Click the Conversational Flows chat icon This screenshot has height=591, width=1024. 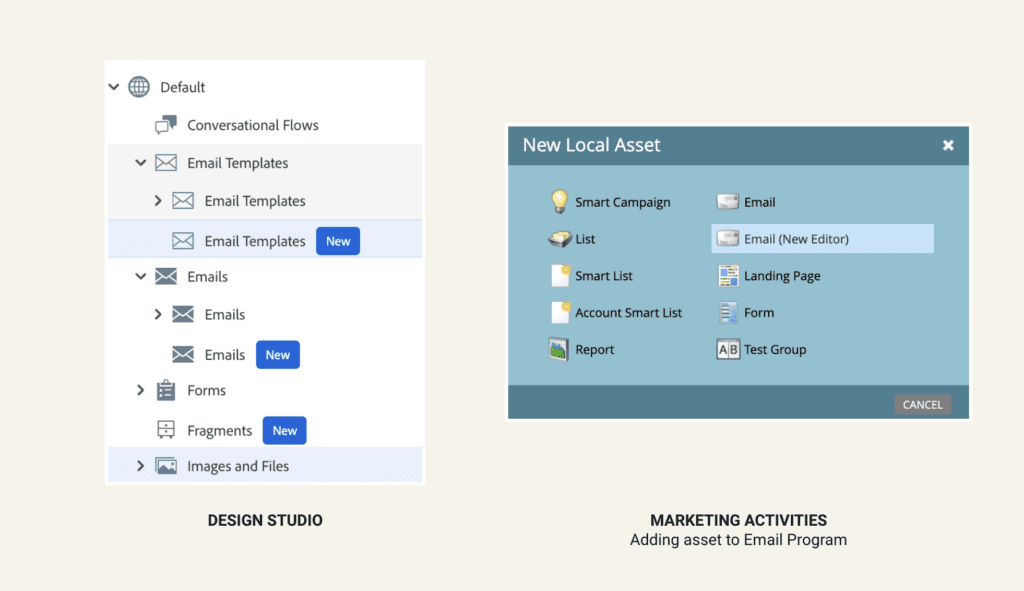pyautogui.click(x=166, y=125)
